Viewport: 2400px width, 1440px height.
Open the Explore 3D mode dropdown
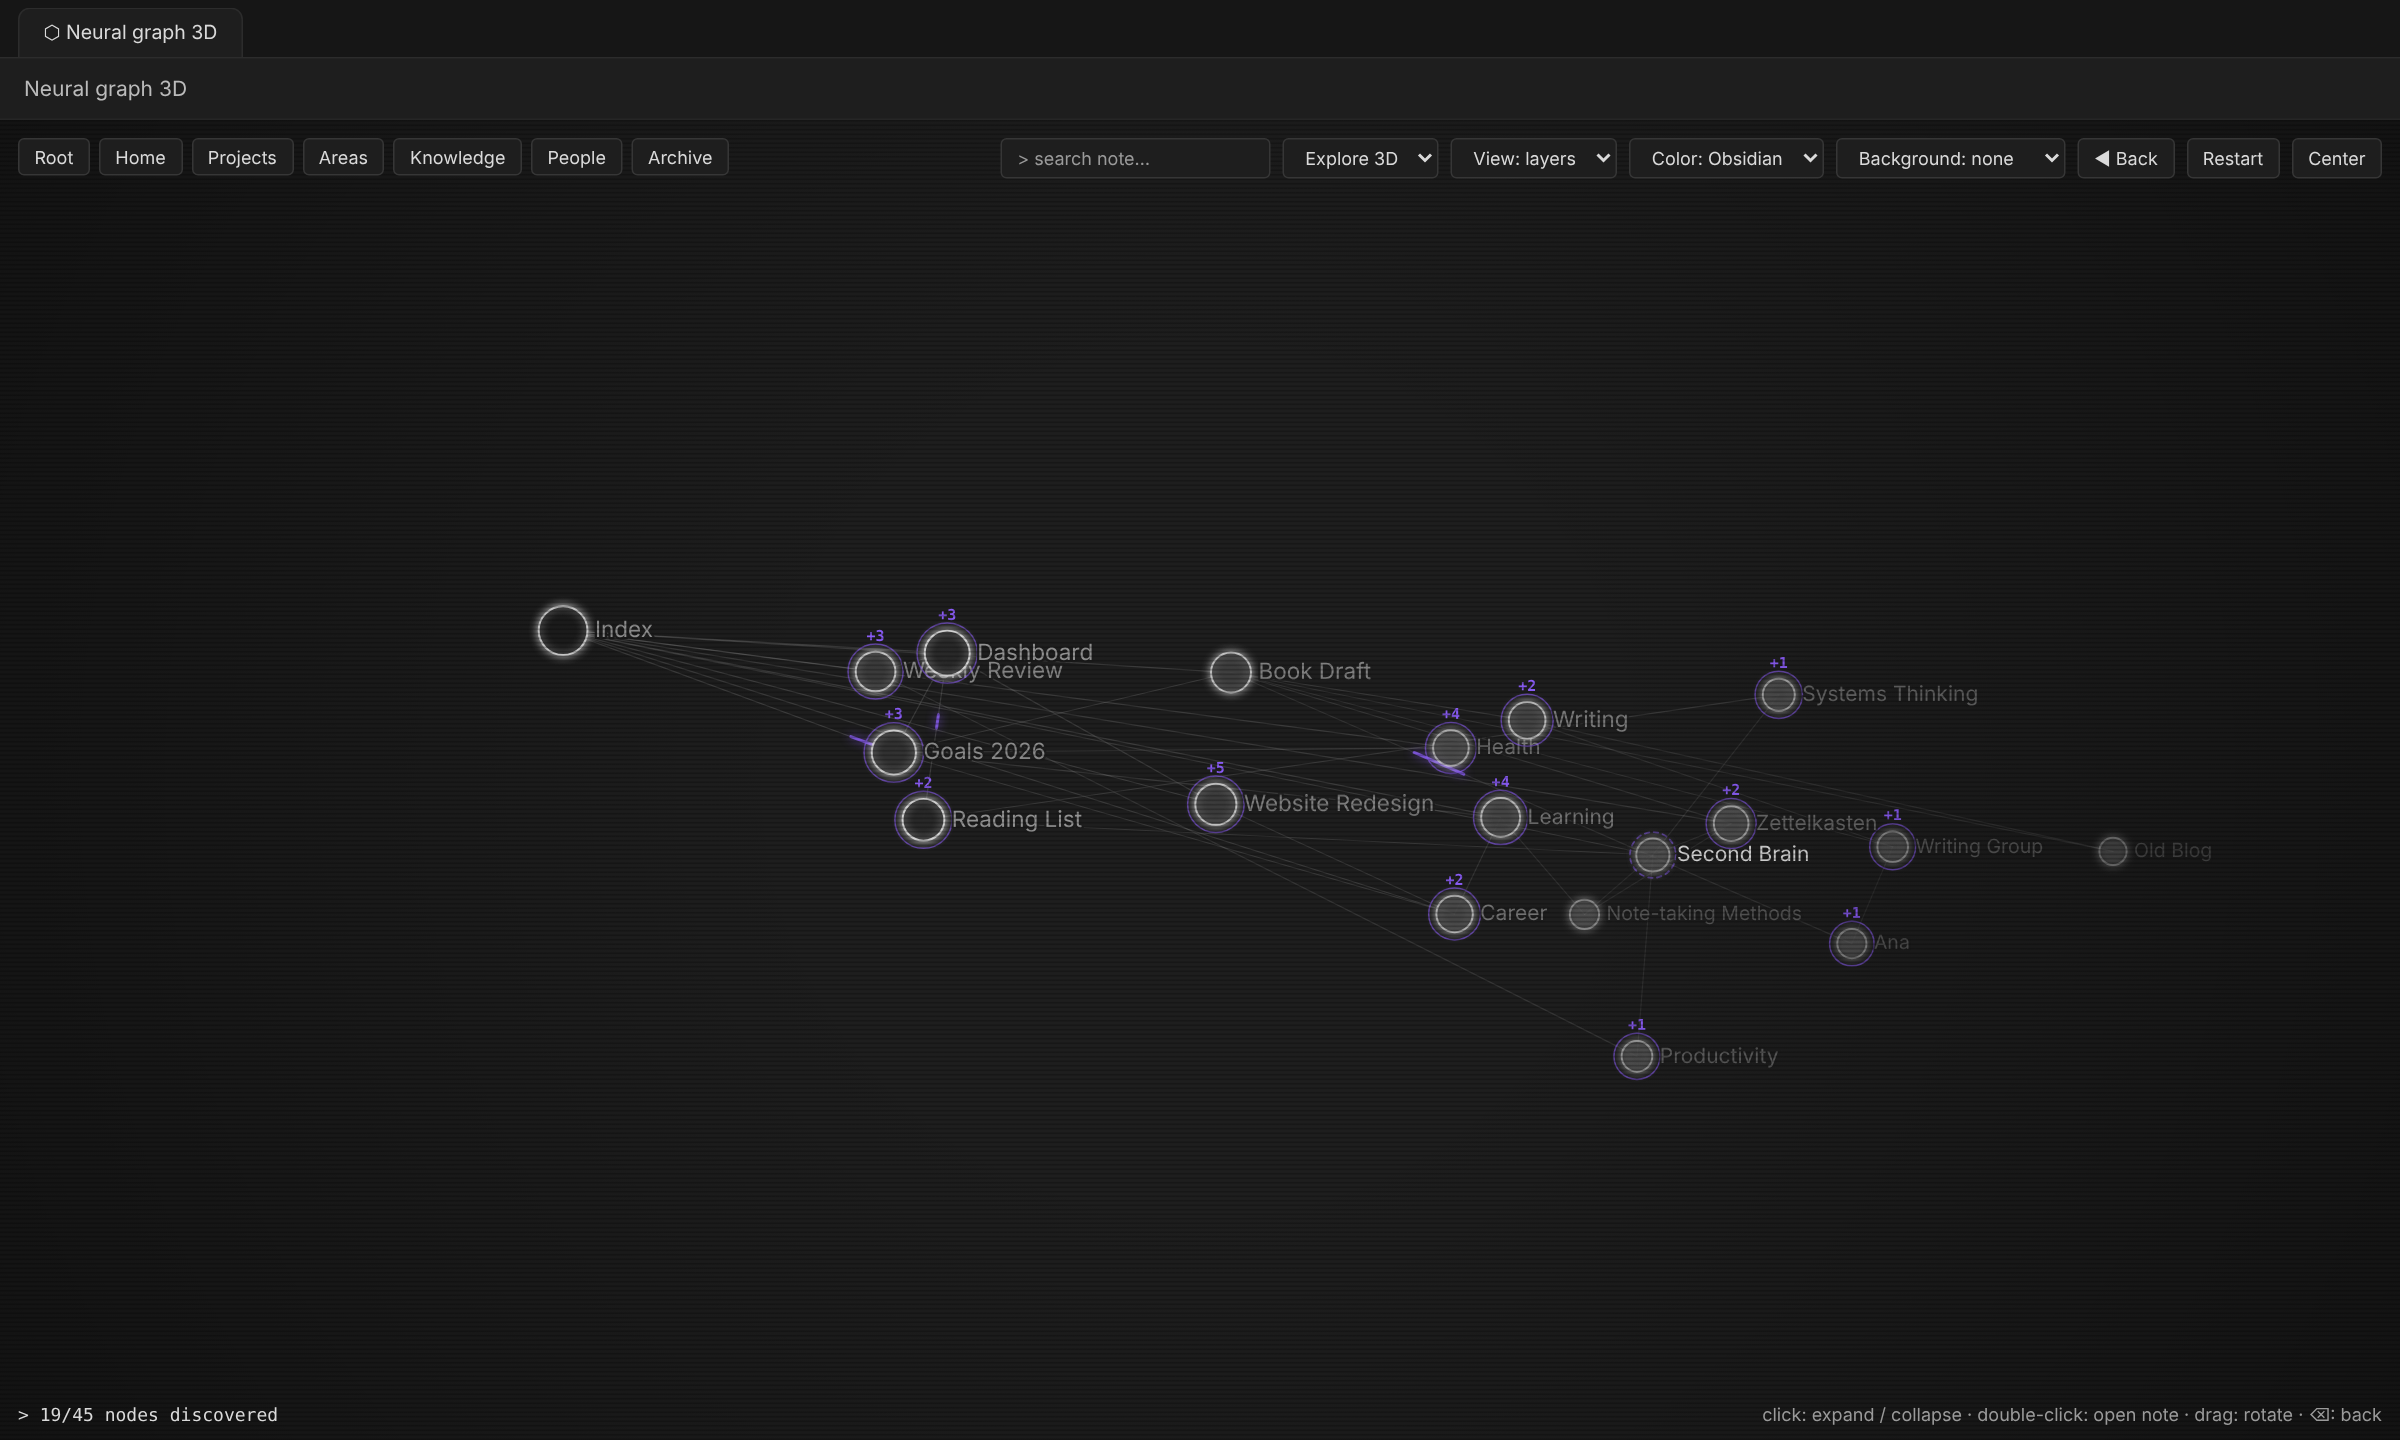pos(1360,158)
